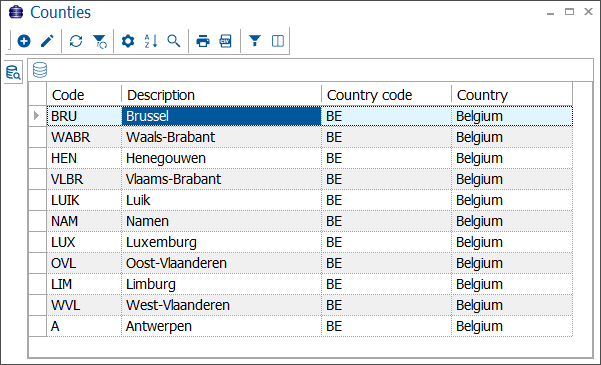Image resolution: width=601 pixels, height=365 pixels.
Task: Sort by Description column header
Action: point(221,95)
